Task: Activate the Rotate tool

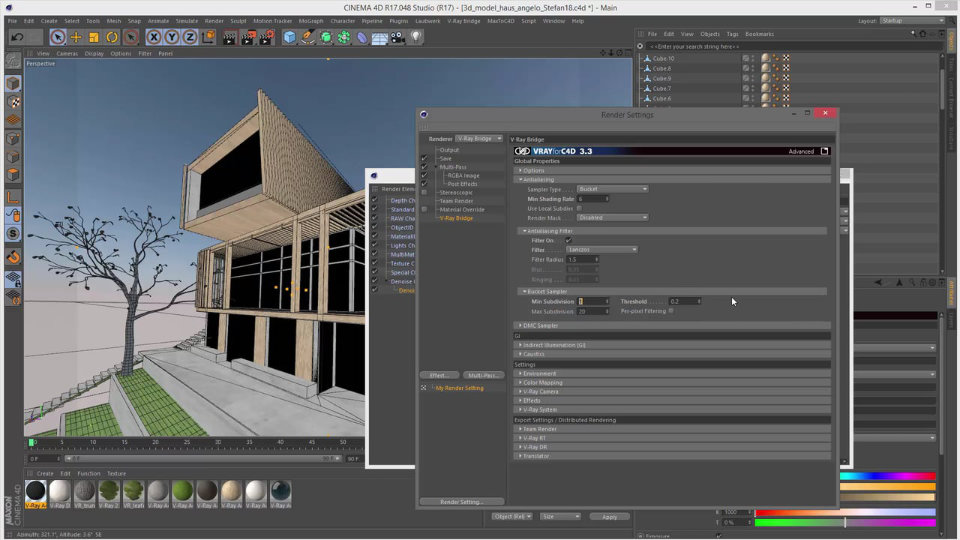Action: (x=112, y=37)
